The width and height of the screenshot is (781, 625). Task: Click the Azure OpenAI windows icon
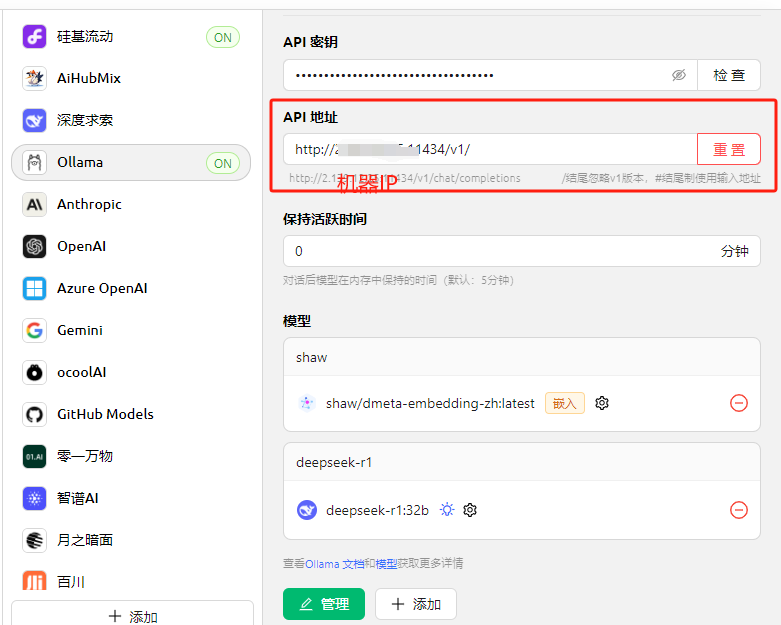point(34,288)
